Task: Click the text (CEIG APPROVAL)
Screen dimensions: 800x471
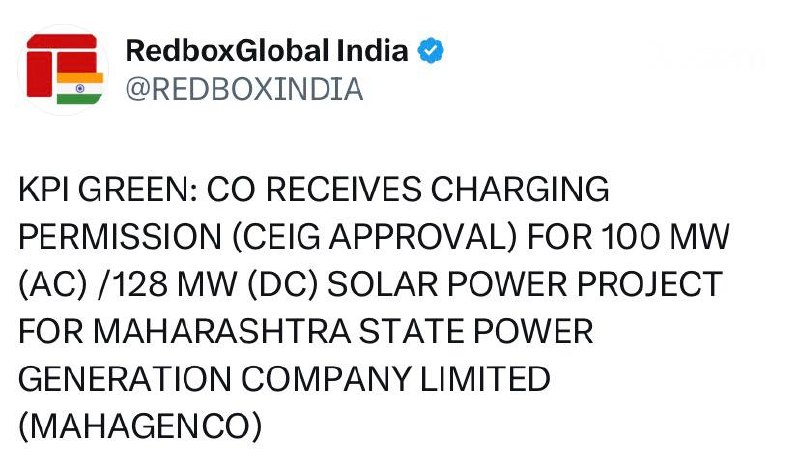Action: (x=375, y=237)
